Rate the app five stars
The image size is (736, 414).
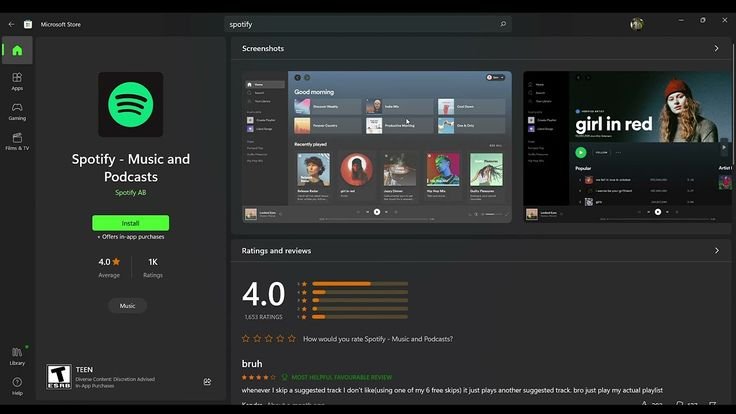point(291,338)
